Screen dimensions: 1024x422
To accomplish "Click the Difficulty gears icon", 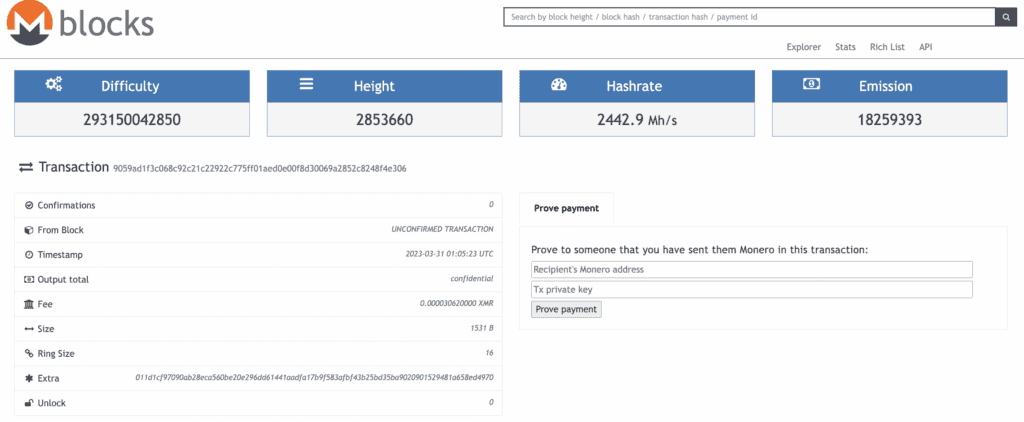I will [54, 86].
